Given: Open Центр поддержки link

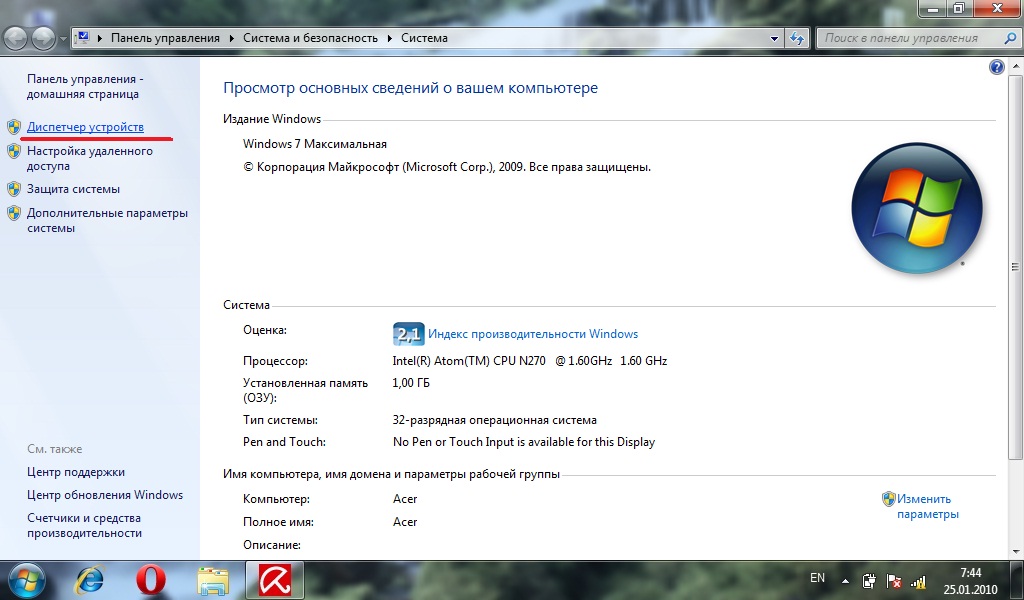Looking at the screenshot, I should (x=76, y=472).
